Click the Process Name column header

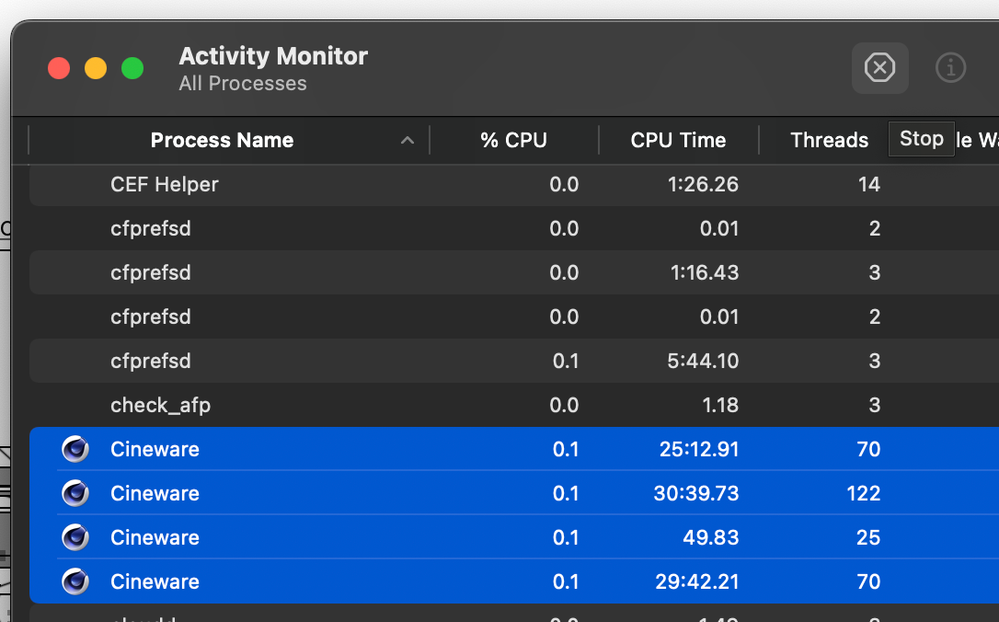[x=222, y=140]
